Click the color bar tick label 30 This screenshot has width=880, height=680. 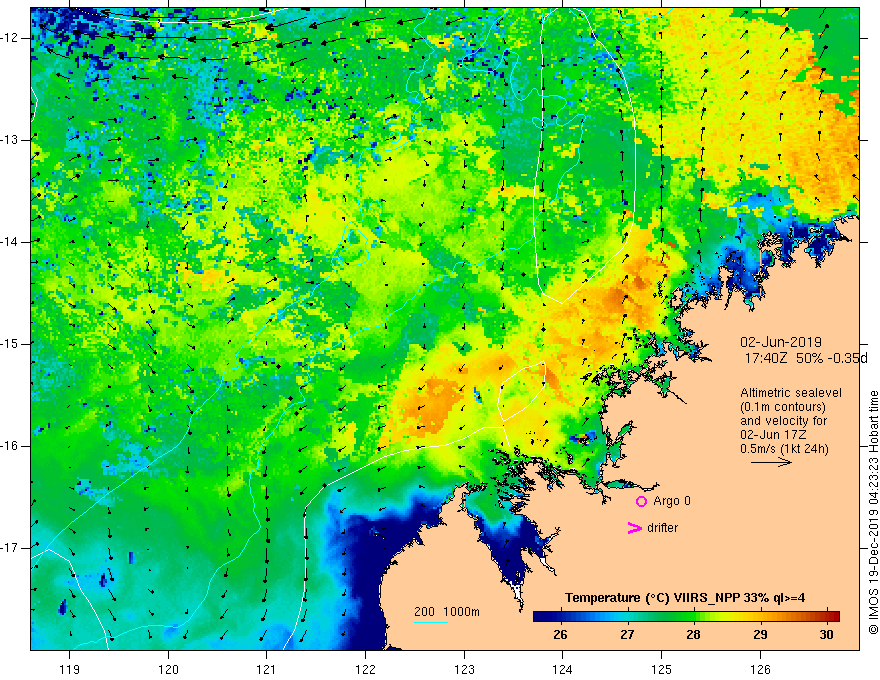pos(826,635)
